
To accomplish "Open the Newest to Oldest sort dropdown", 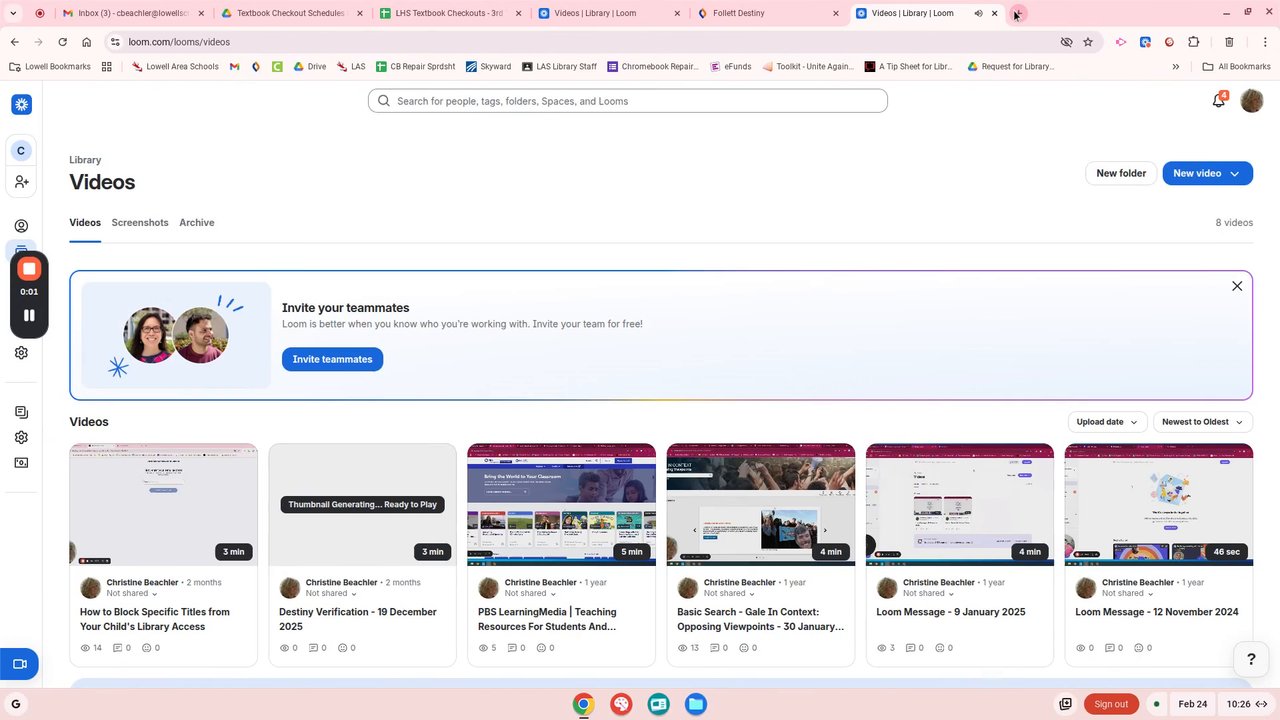I will tap(1202, 422).
